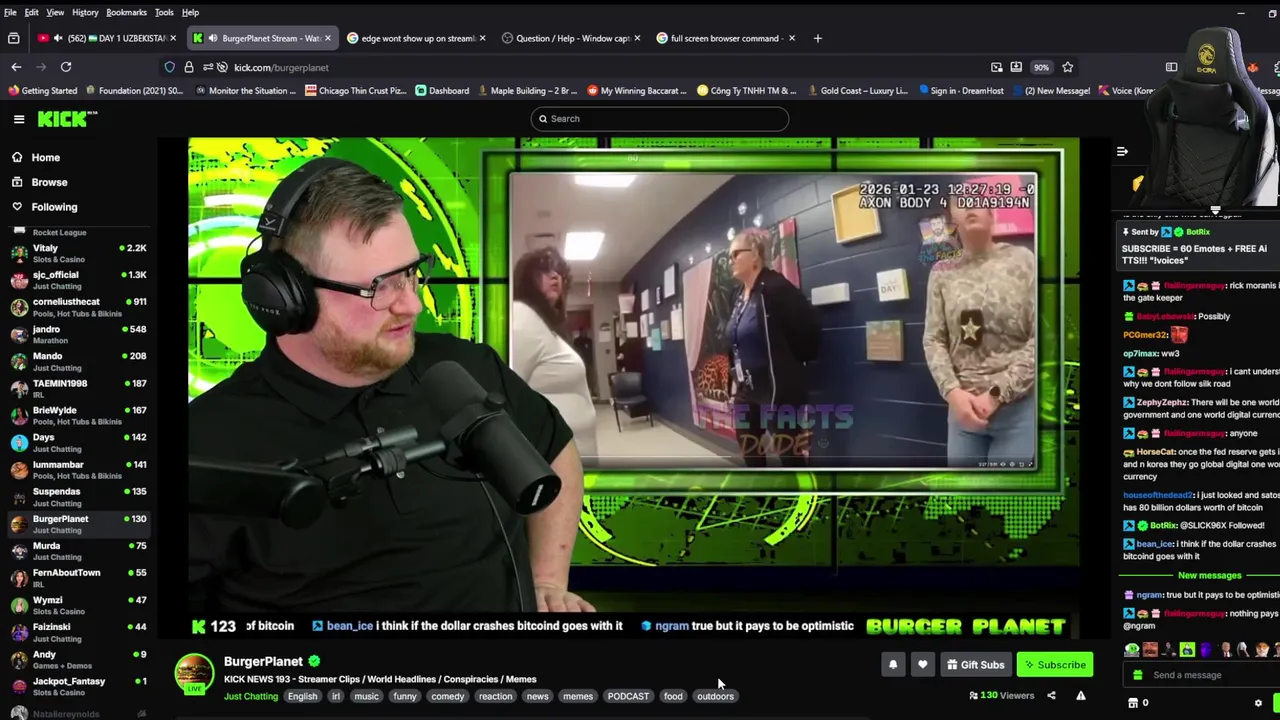Screen dimensions: 1280x720
Task: Follow the channel with the heart button
Action: coord(922,664)
